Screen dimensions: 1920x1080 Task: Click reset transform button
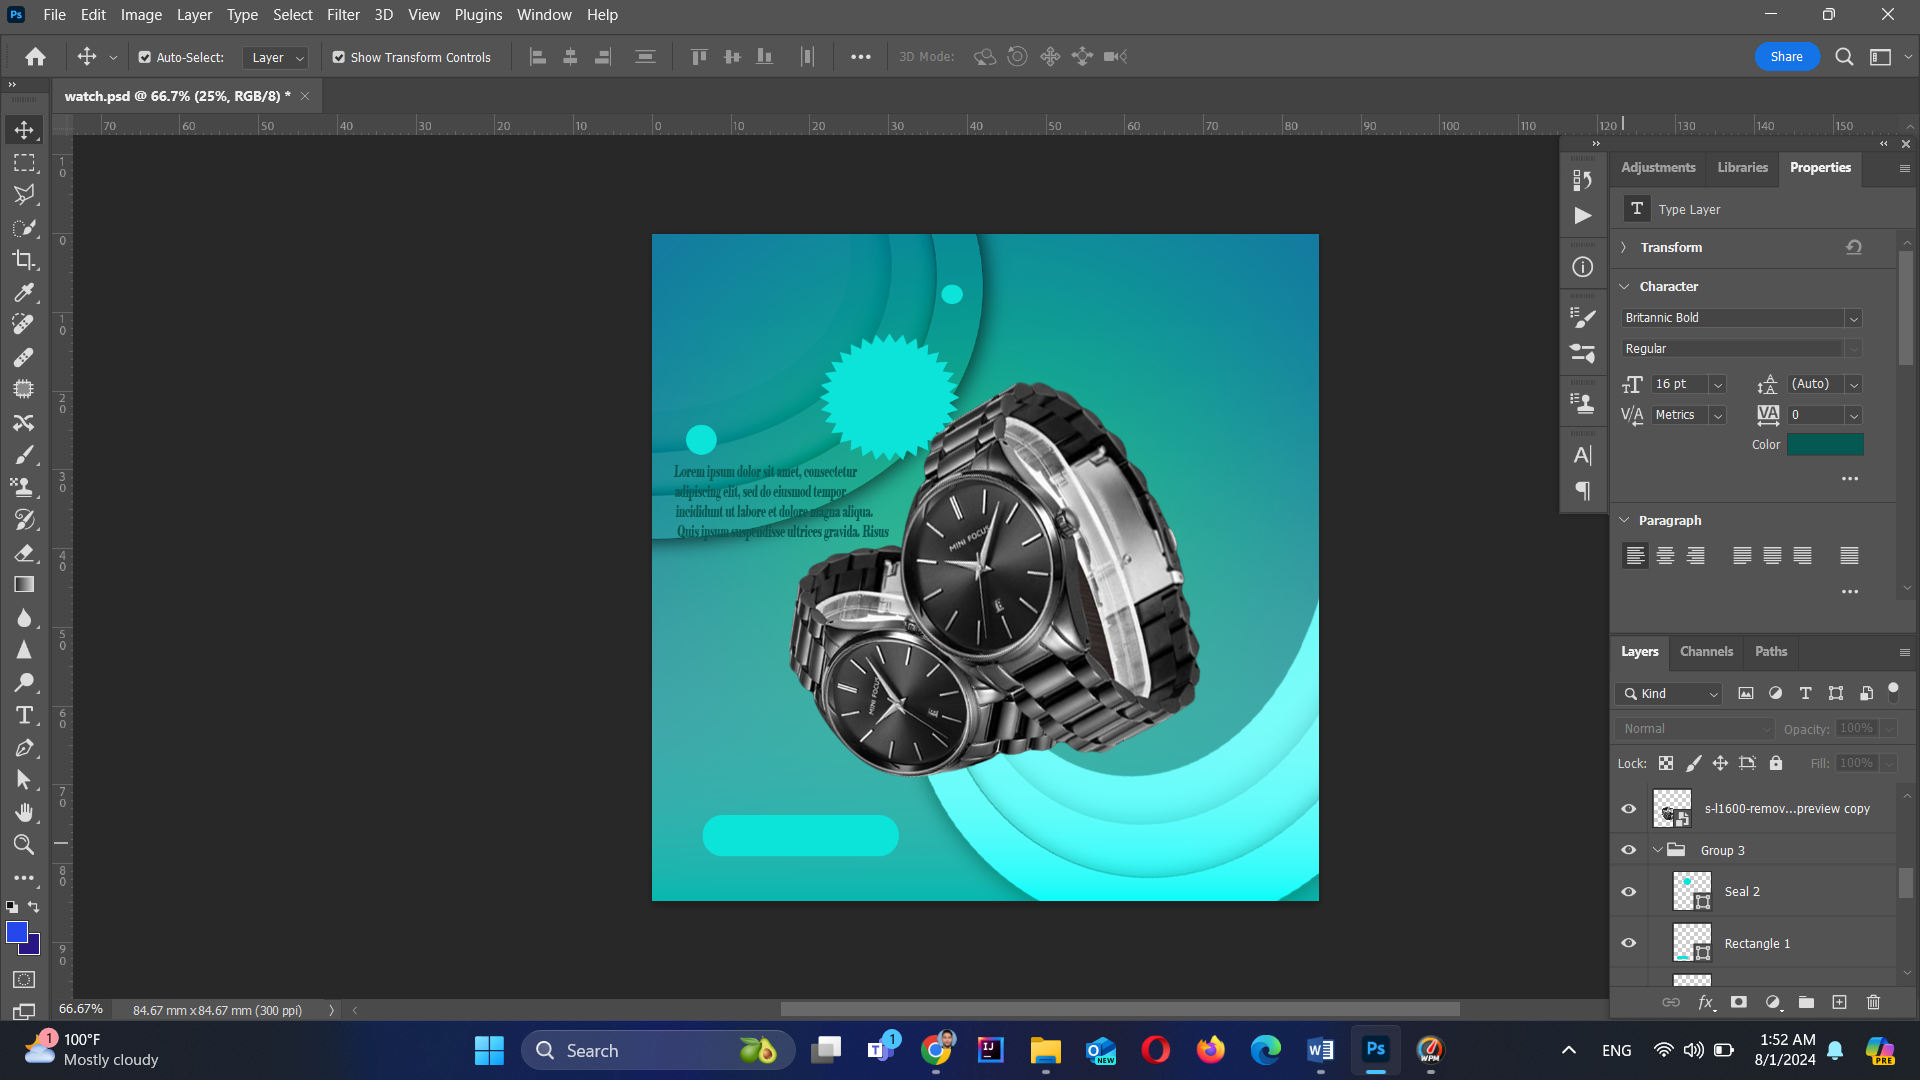pos(1854,247)
